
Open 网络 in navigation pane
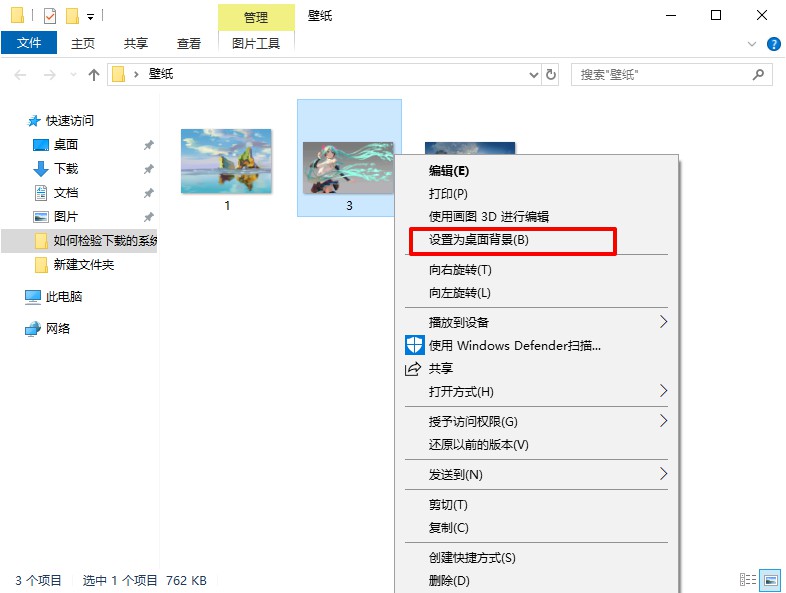tap(58, 328)
